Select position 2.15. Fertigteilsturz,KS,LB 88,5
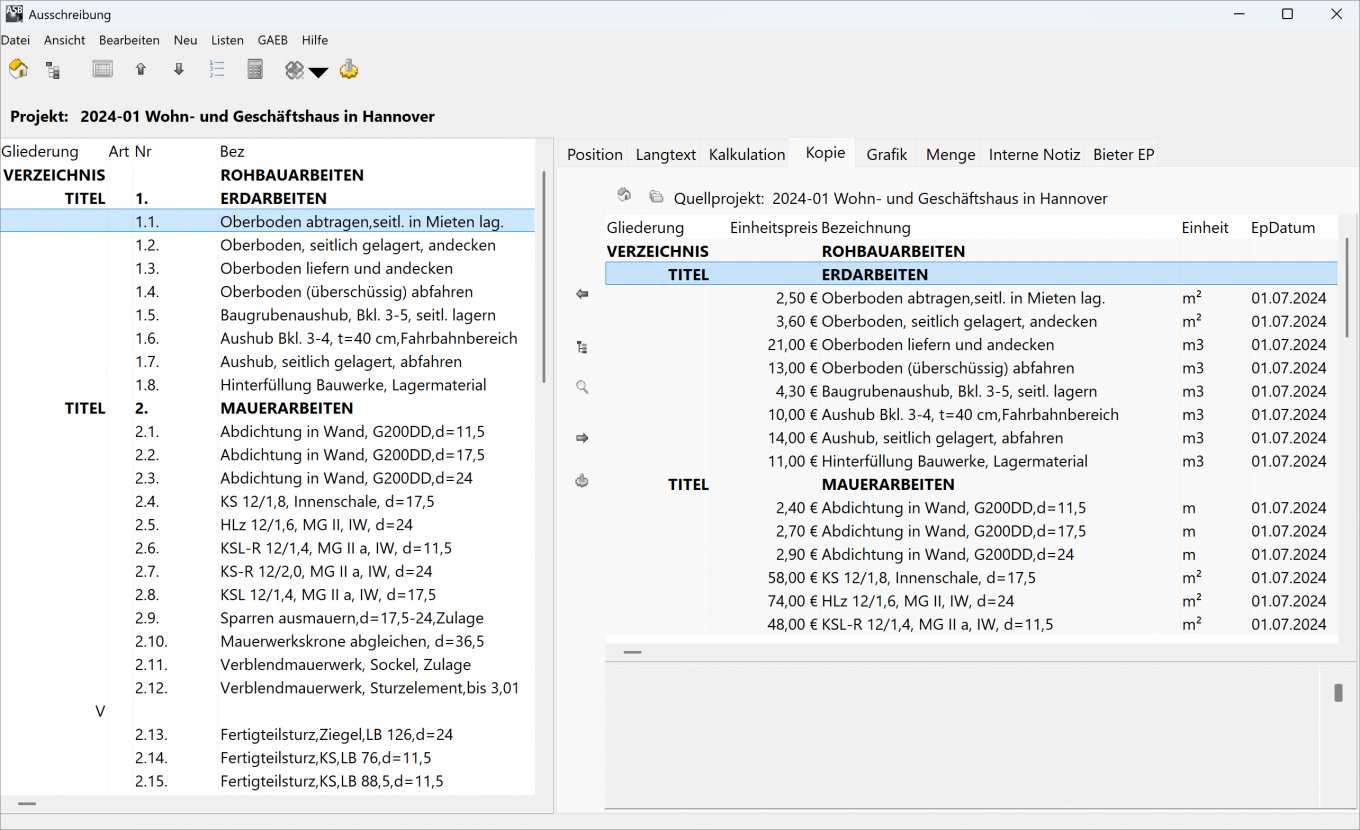 coord(267,781)
